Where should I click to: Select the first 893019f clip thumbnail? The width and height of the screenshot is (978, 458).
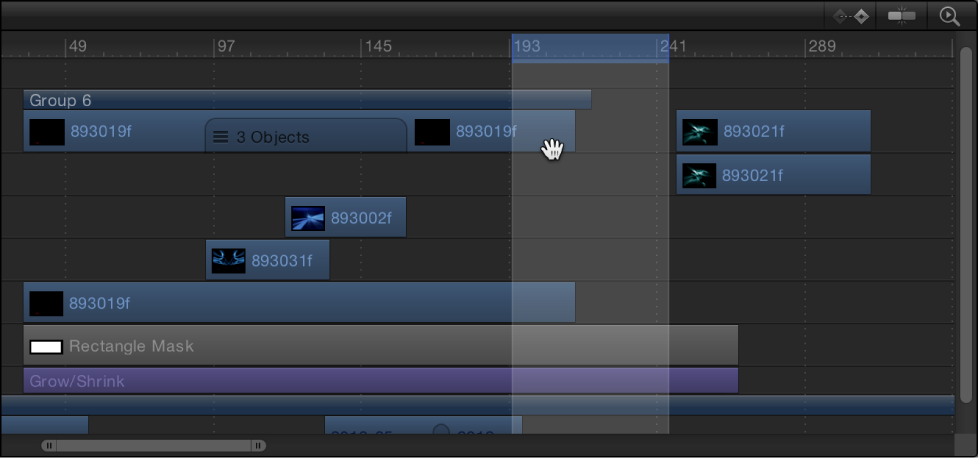47,132
